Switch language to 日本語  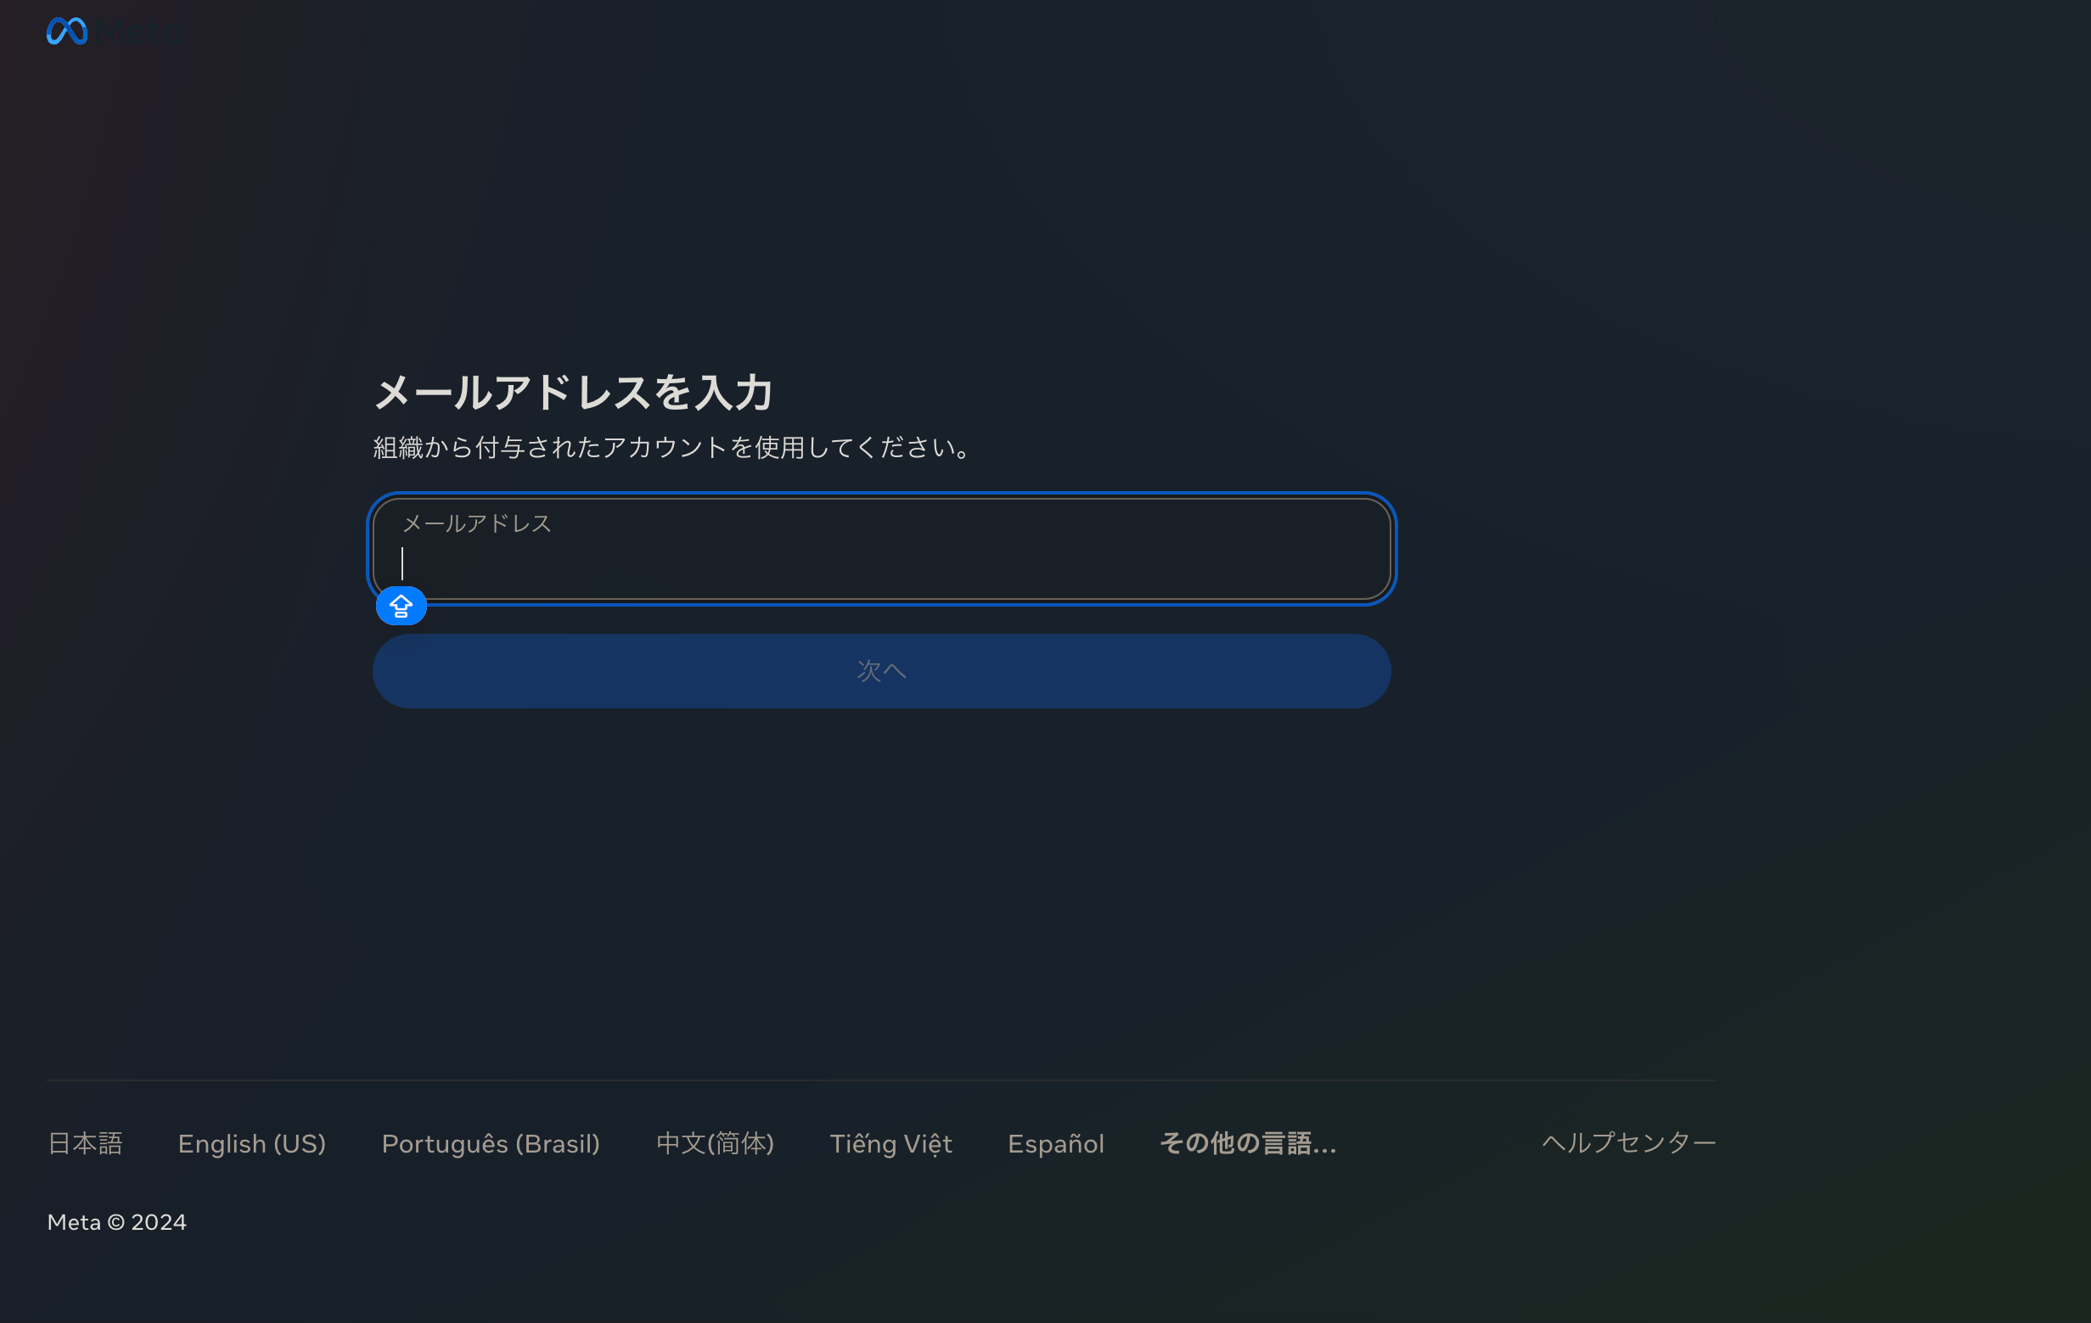tap(85, 1143)
